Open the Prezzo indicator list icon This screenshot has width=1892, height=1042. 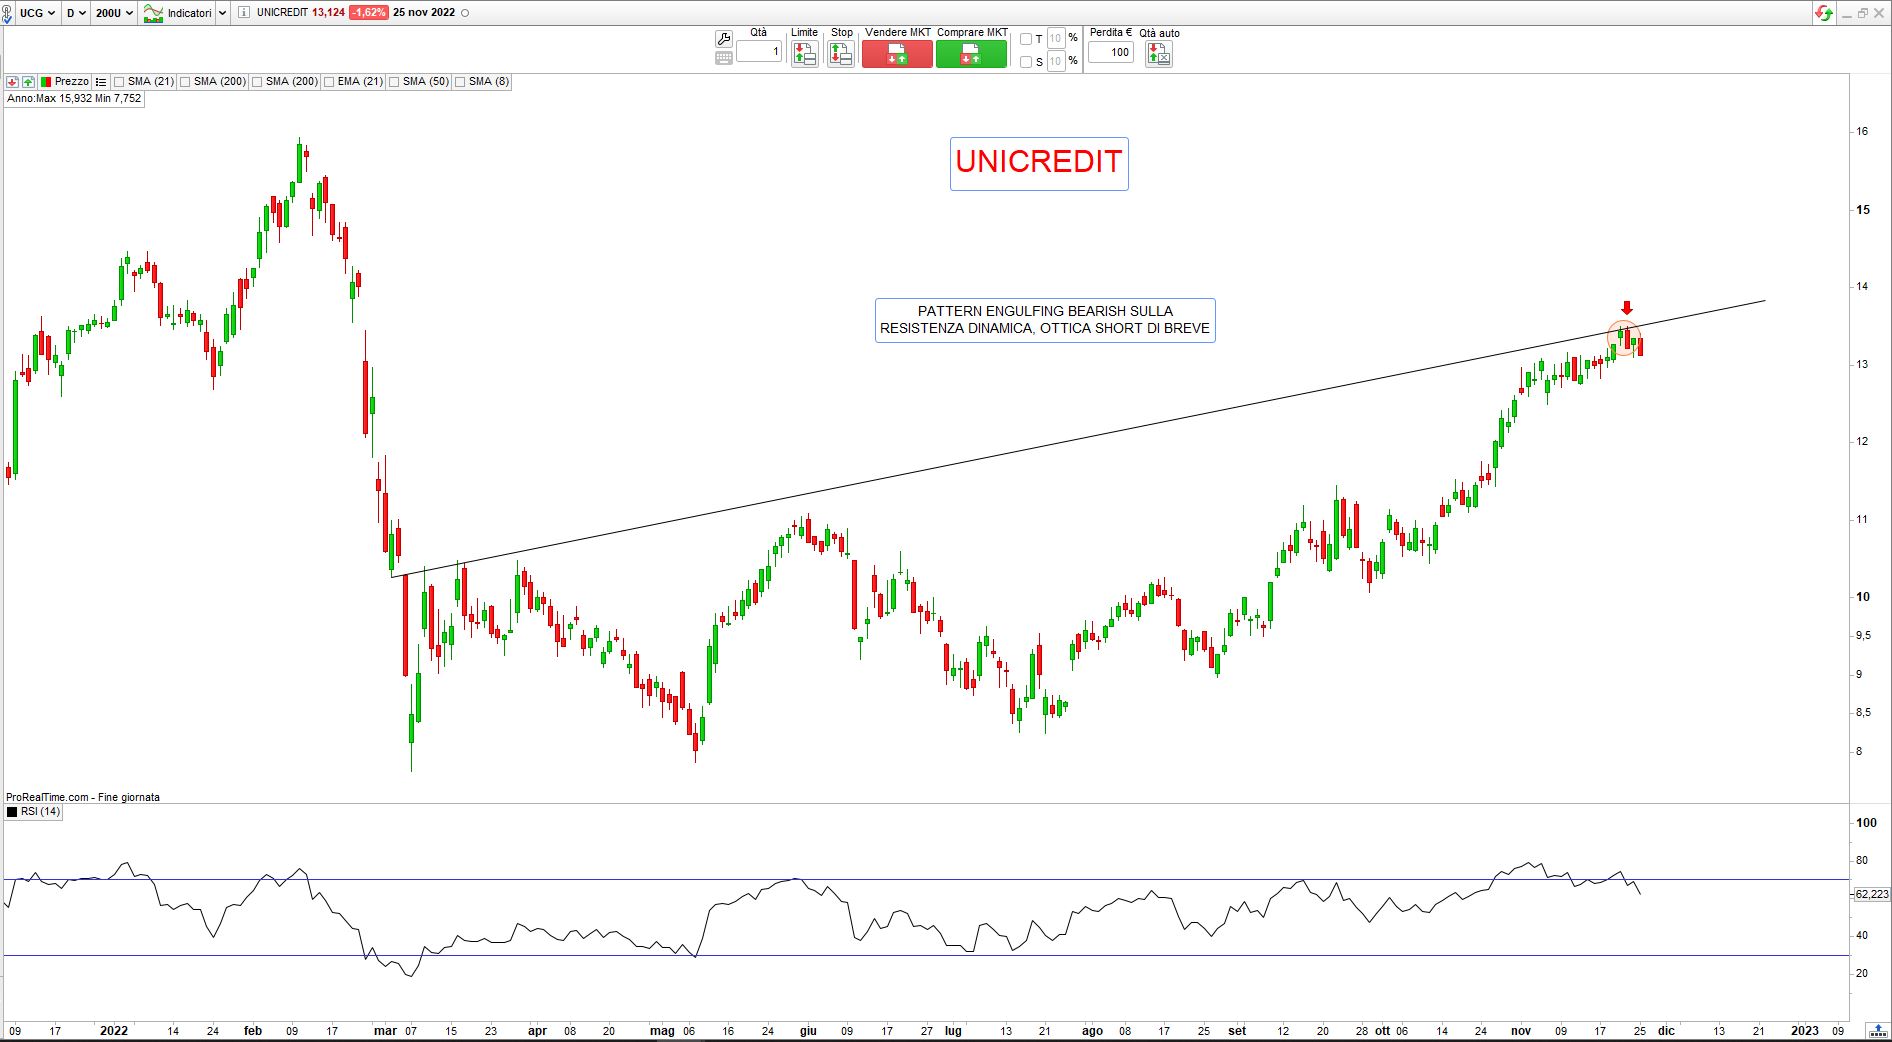click(x=100, y=82)
